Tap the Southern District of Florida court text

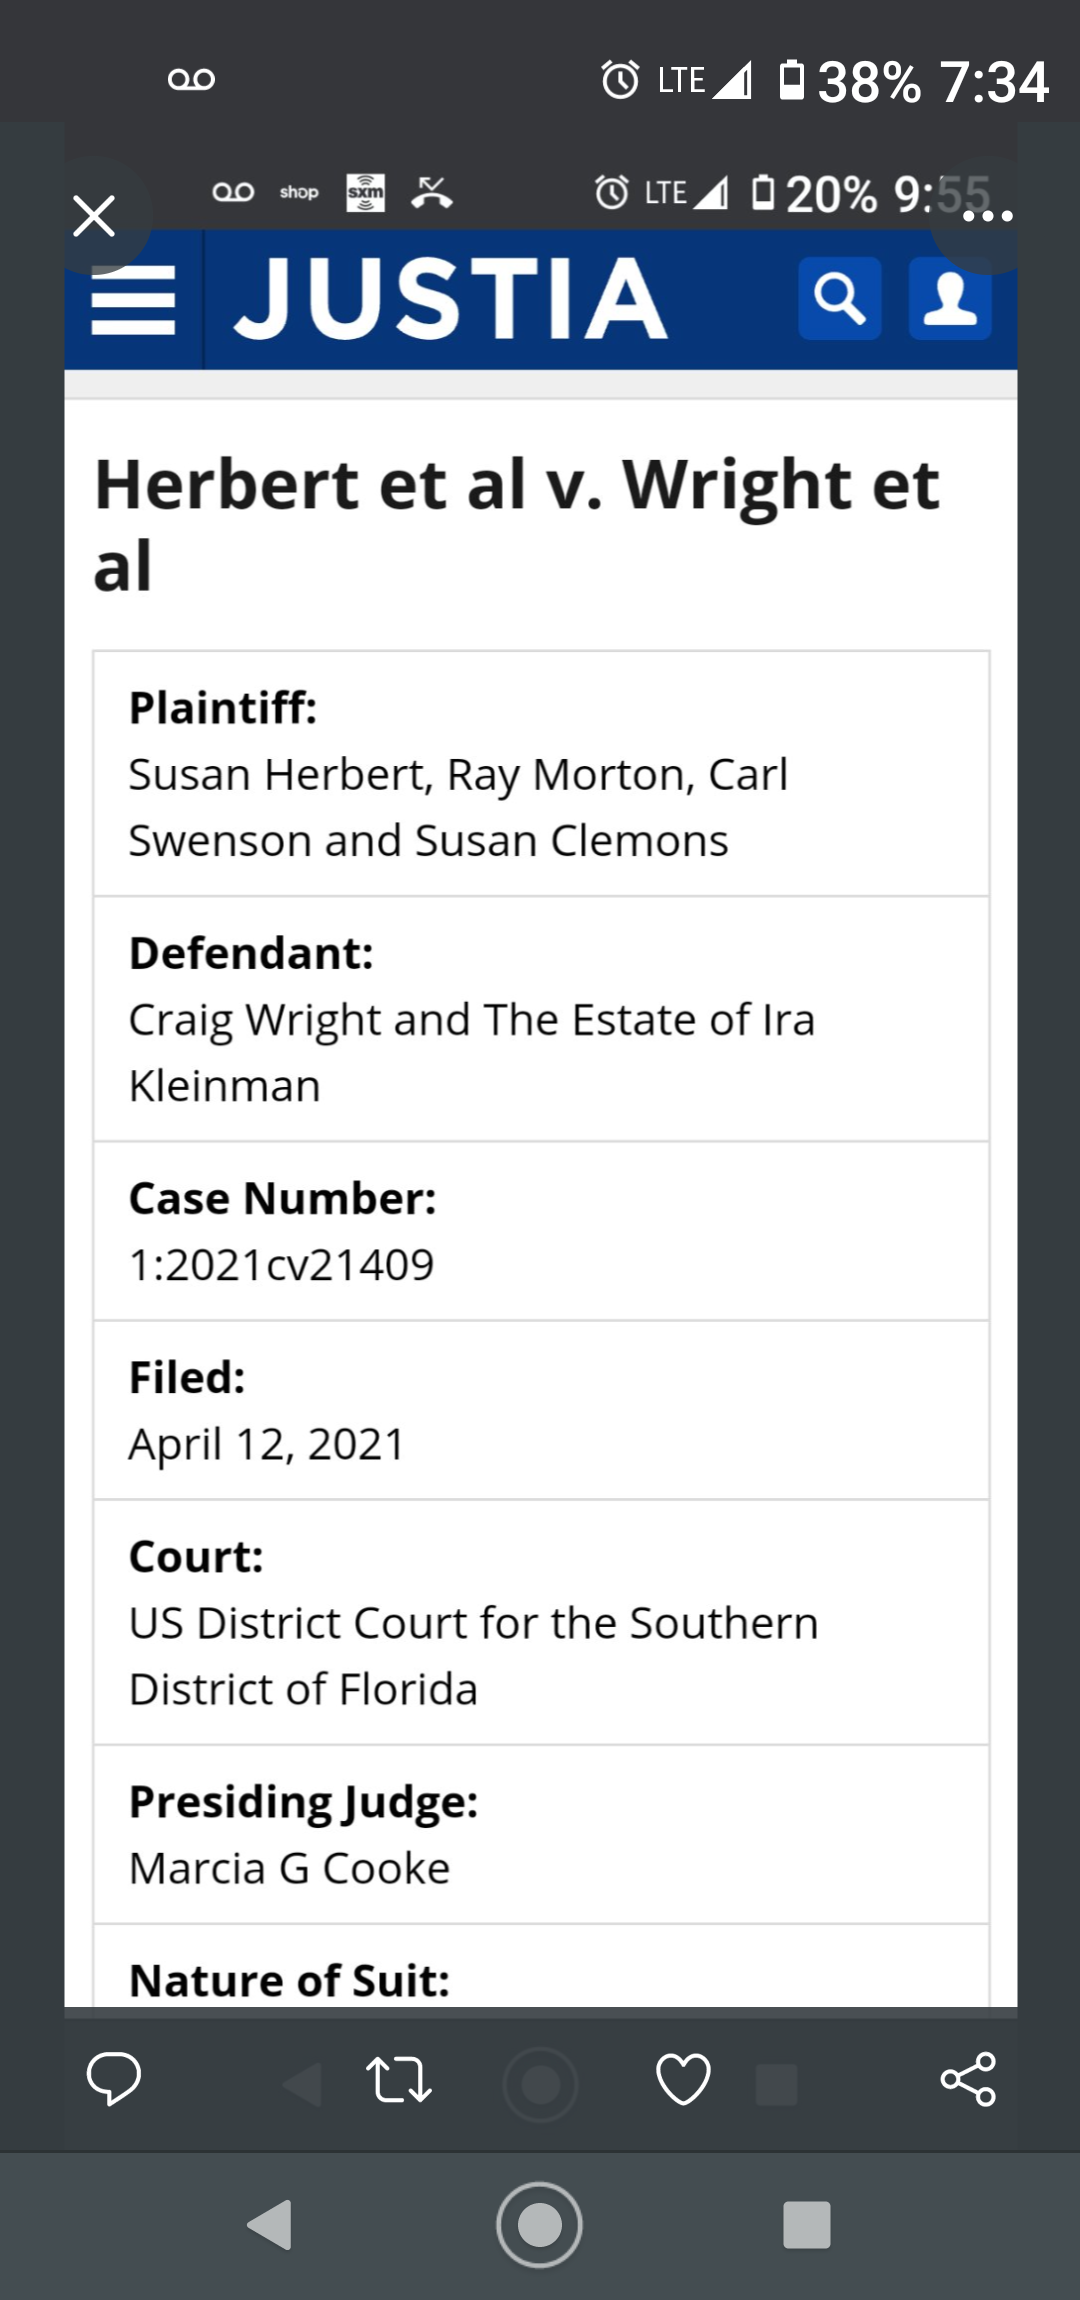coord(473,1655)
